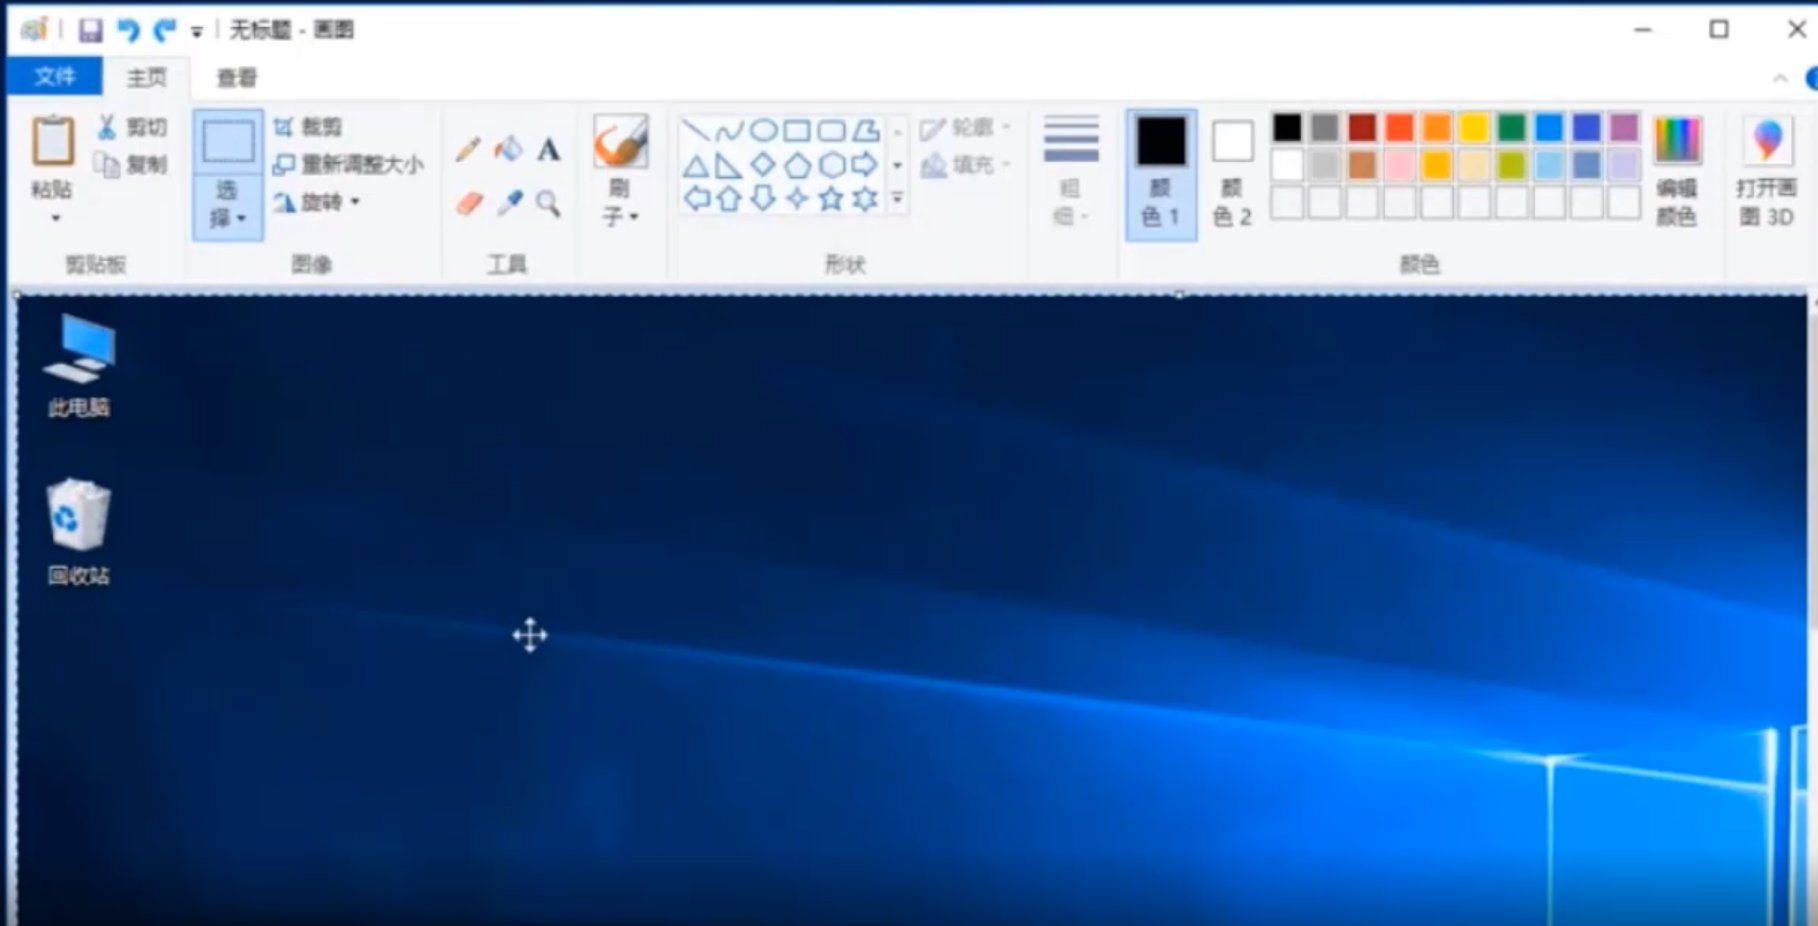Screen dimensions: 1818x926
Task: Pick the purple color swatch
Action: tap(1624, 128)
